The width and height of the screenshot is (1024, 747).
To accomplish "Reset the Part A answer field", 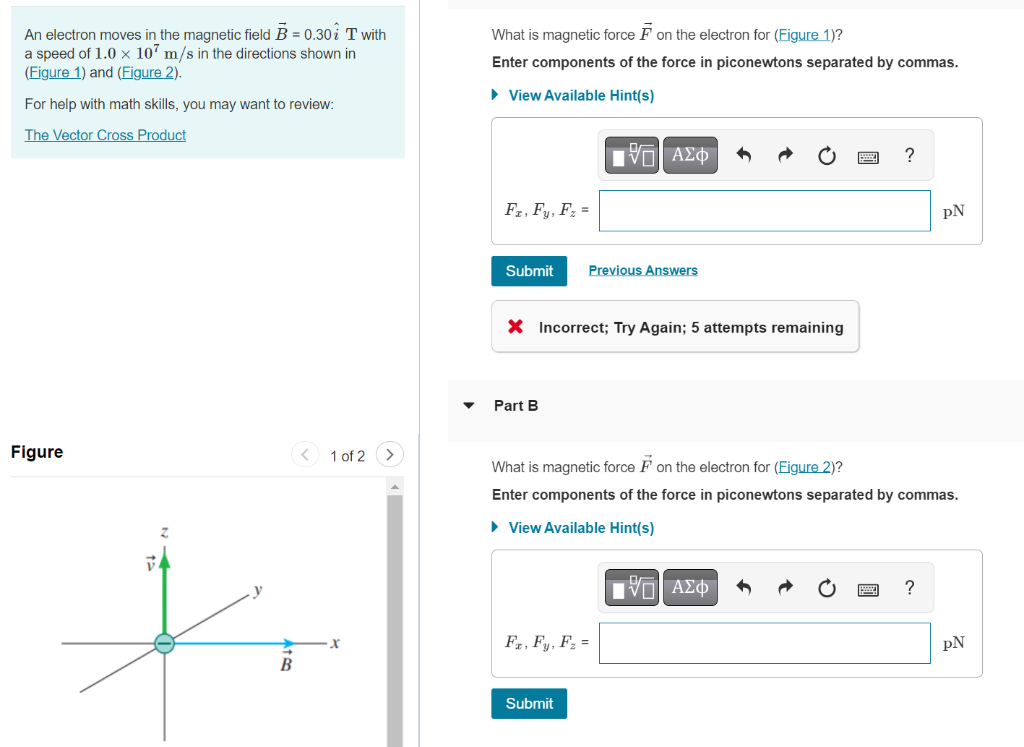I will pyautogui.click(x=827, y=155).
